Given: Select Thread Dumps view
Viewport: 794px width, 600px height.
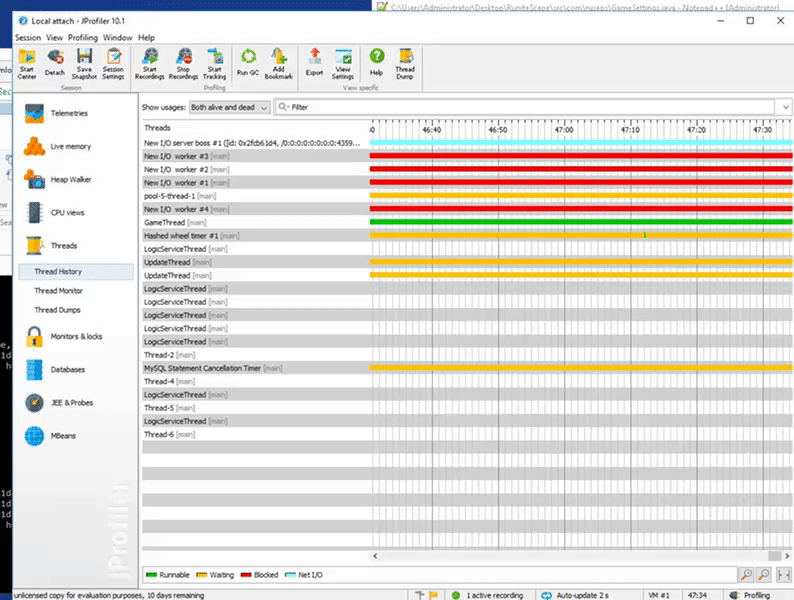Looking at the screenshot, I should point(57,310).
